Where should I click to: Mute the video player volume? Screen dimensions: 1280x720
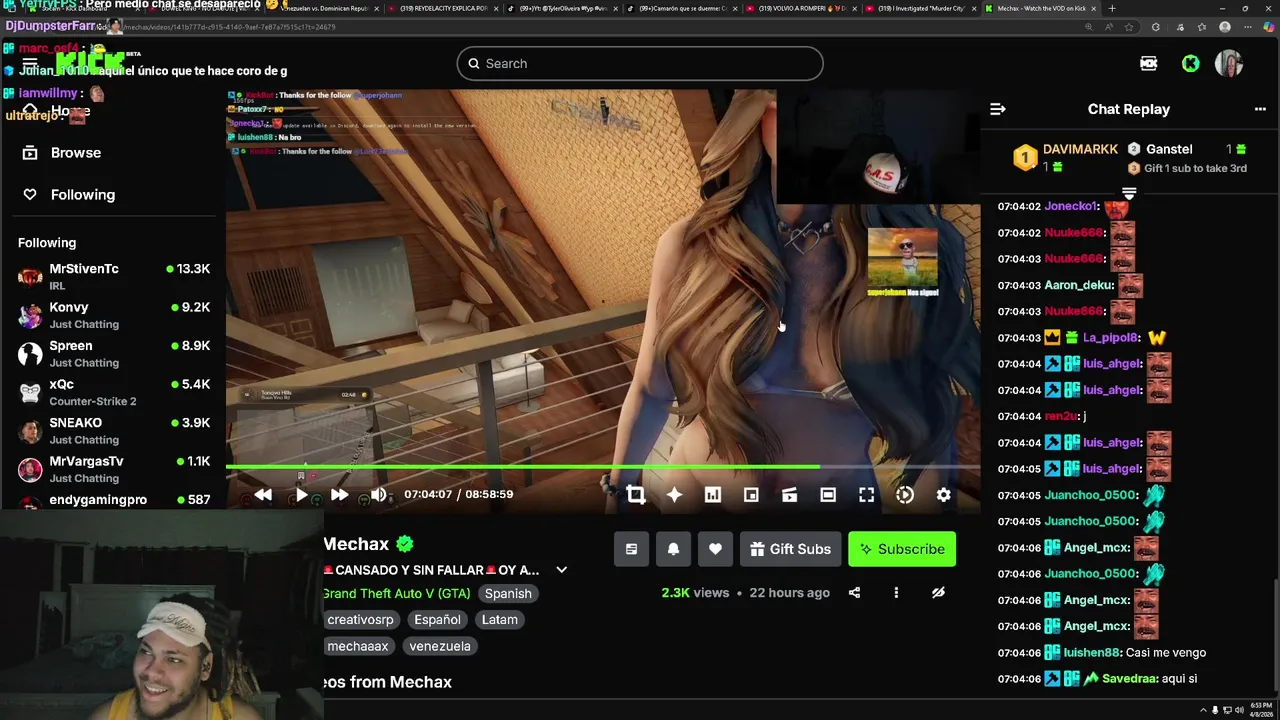coord(378,494)
